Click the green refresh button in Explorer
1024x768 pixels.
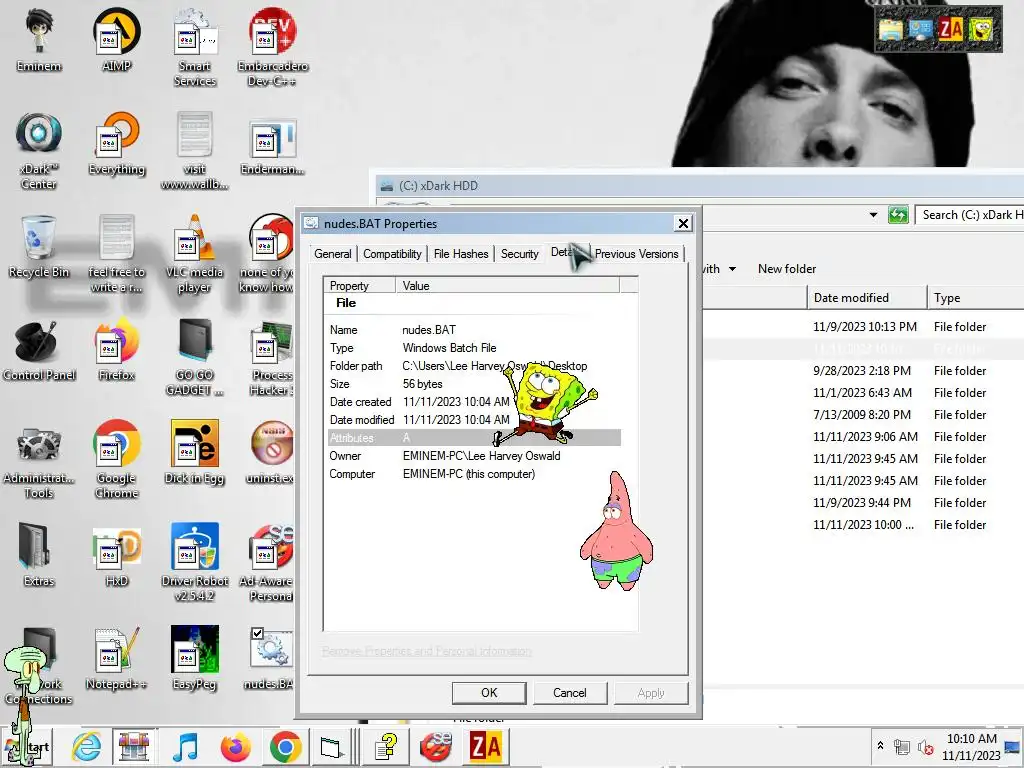(x=899, y=215)
